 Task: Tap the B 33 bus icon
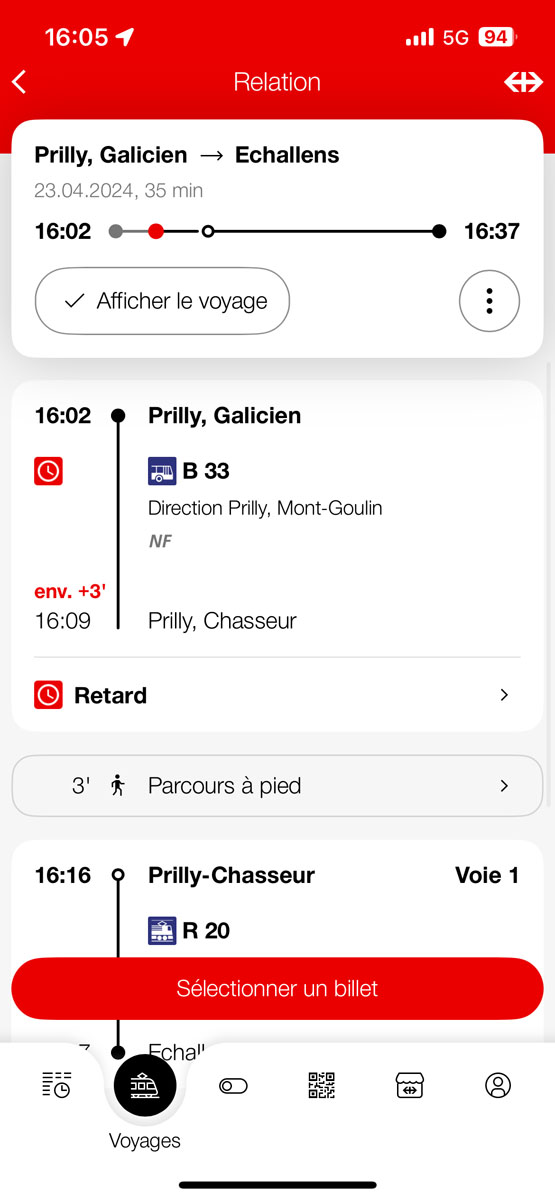click(x=162, y=470)
